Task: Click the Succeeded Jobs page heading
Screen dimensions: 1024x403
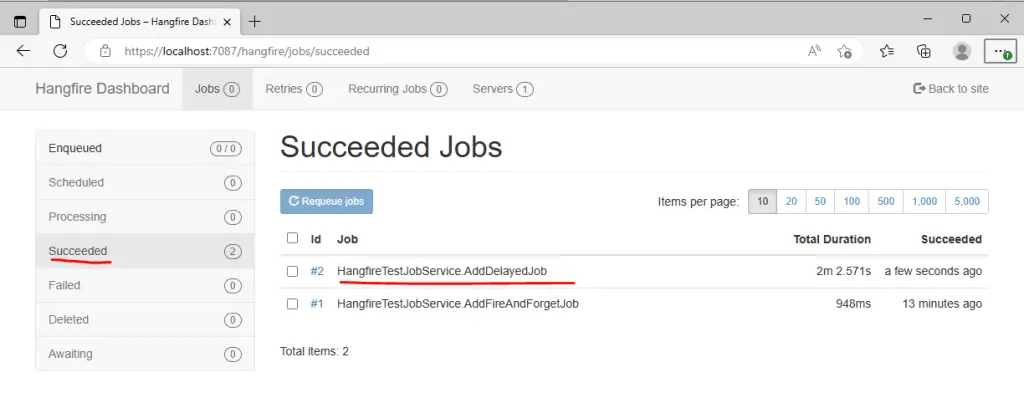Action: pyautogui.click(x=391, y=148)
